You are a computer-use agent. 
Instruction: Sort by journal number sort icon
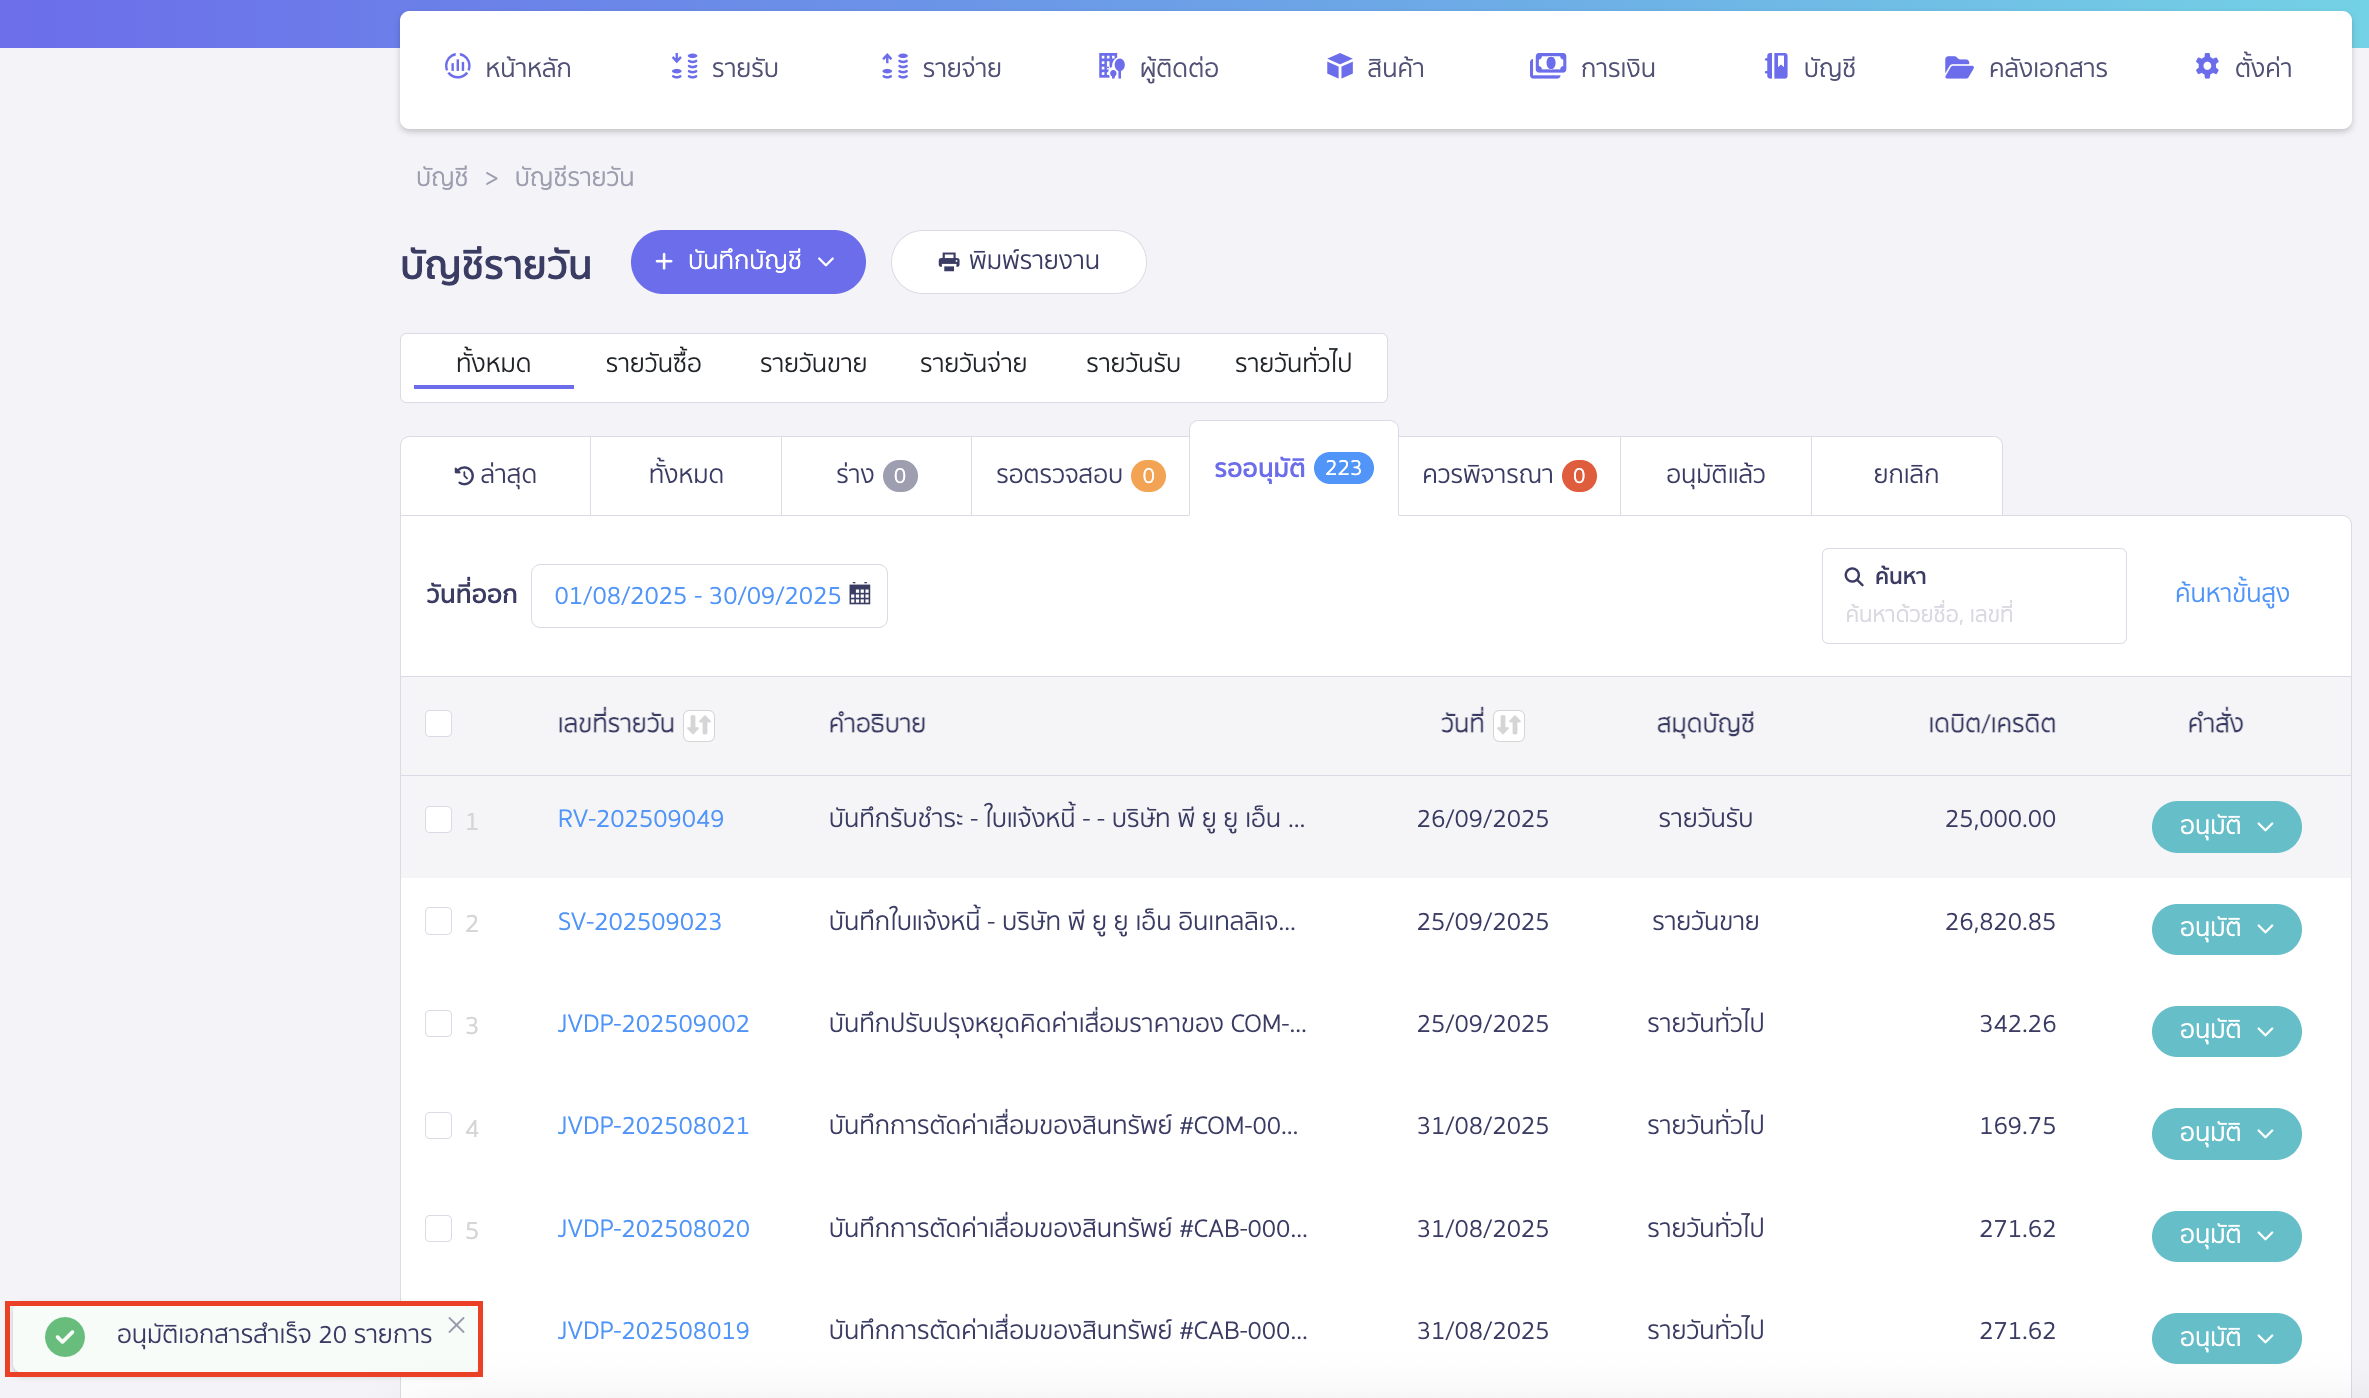(x=699, y=724)
